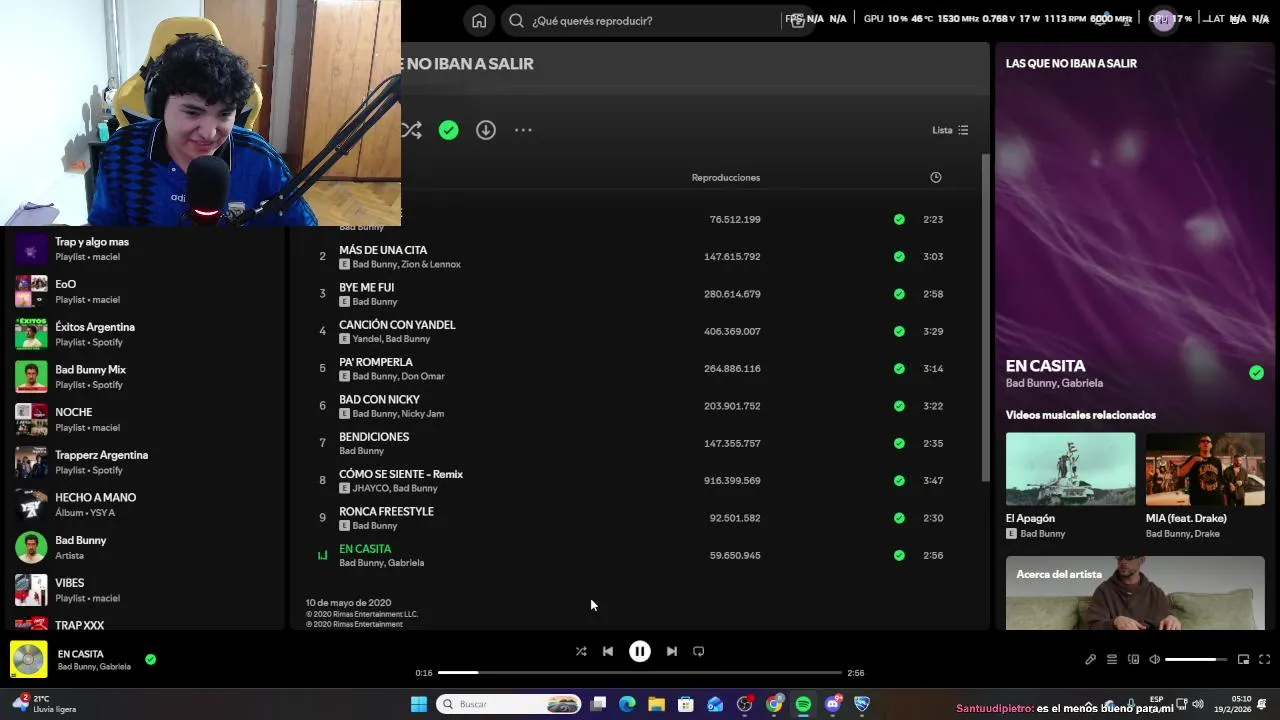The width and height of the screenshot is (1280, 720).
Task: Open the album three-dots more options menu
Action: (523, 130)
